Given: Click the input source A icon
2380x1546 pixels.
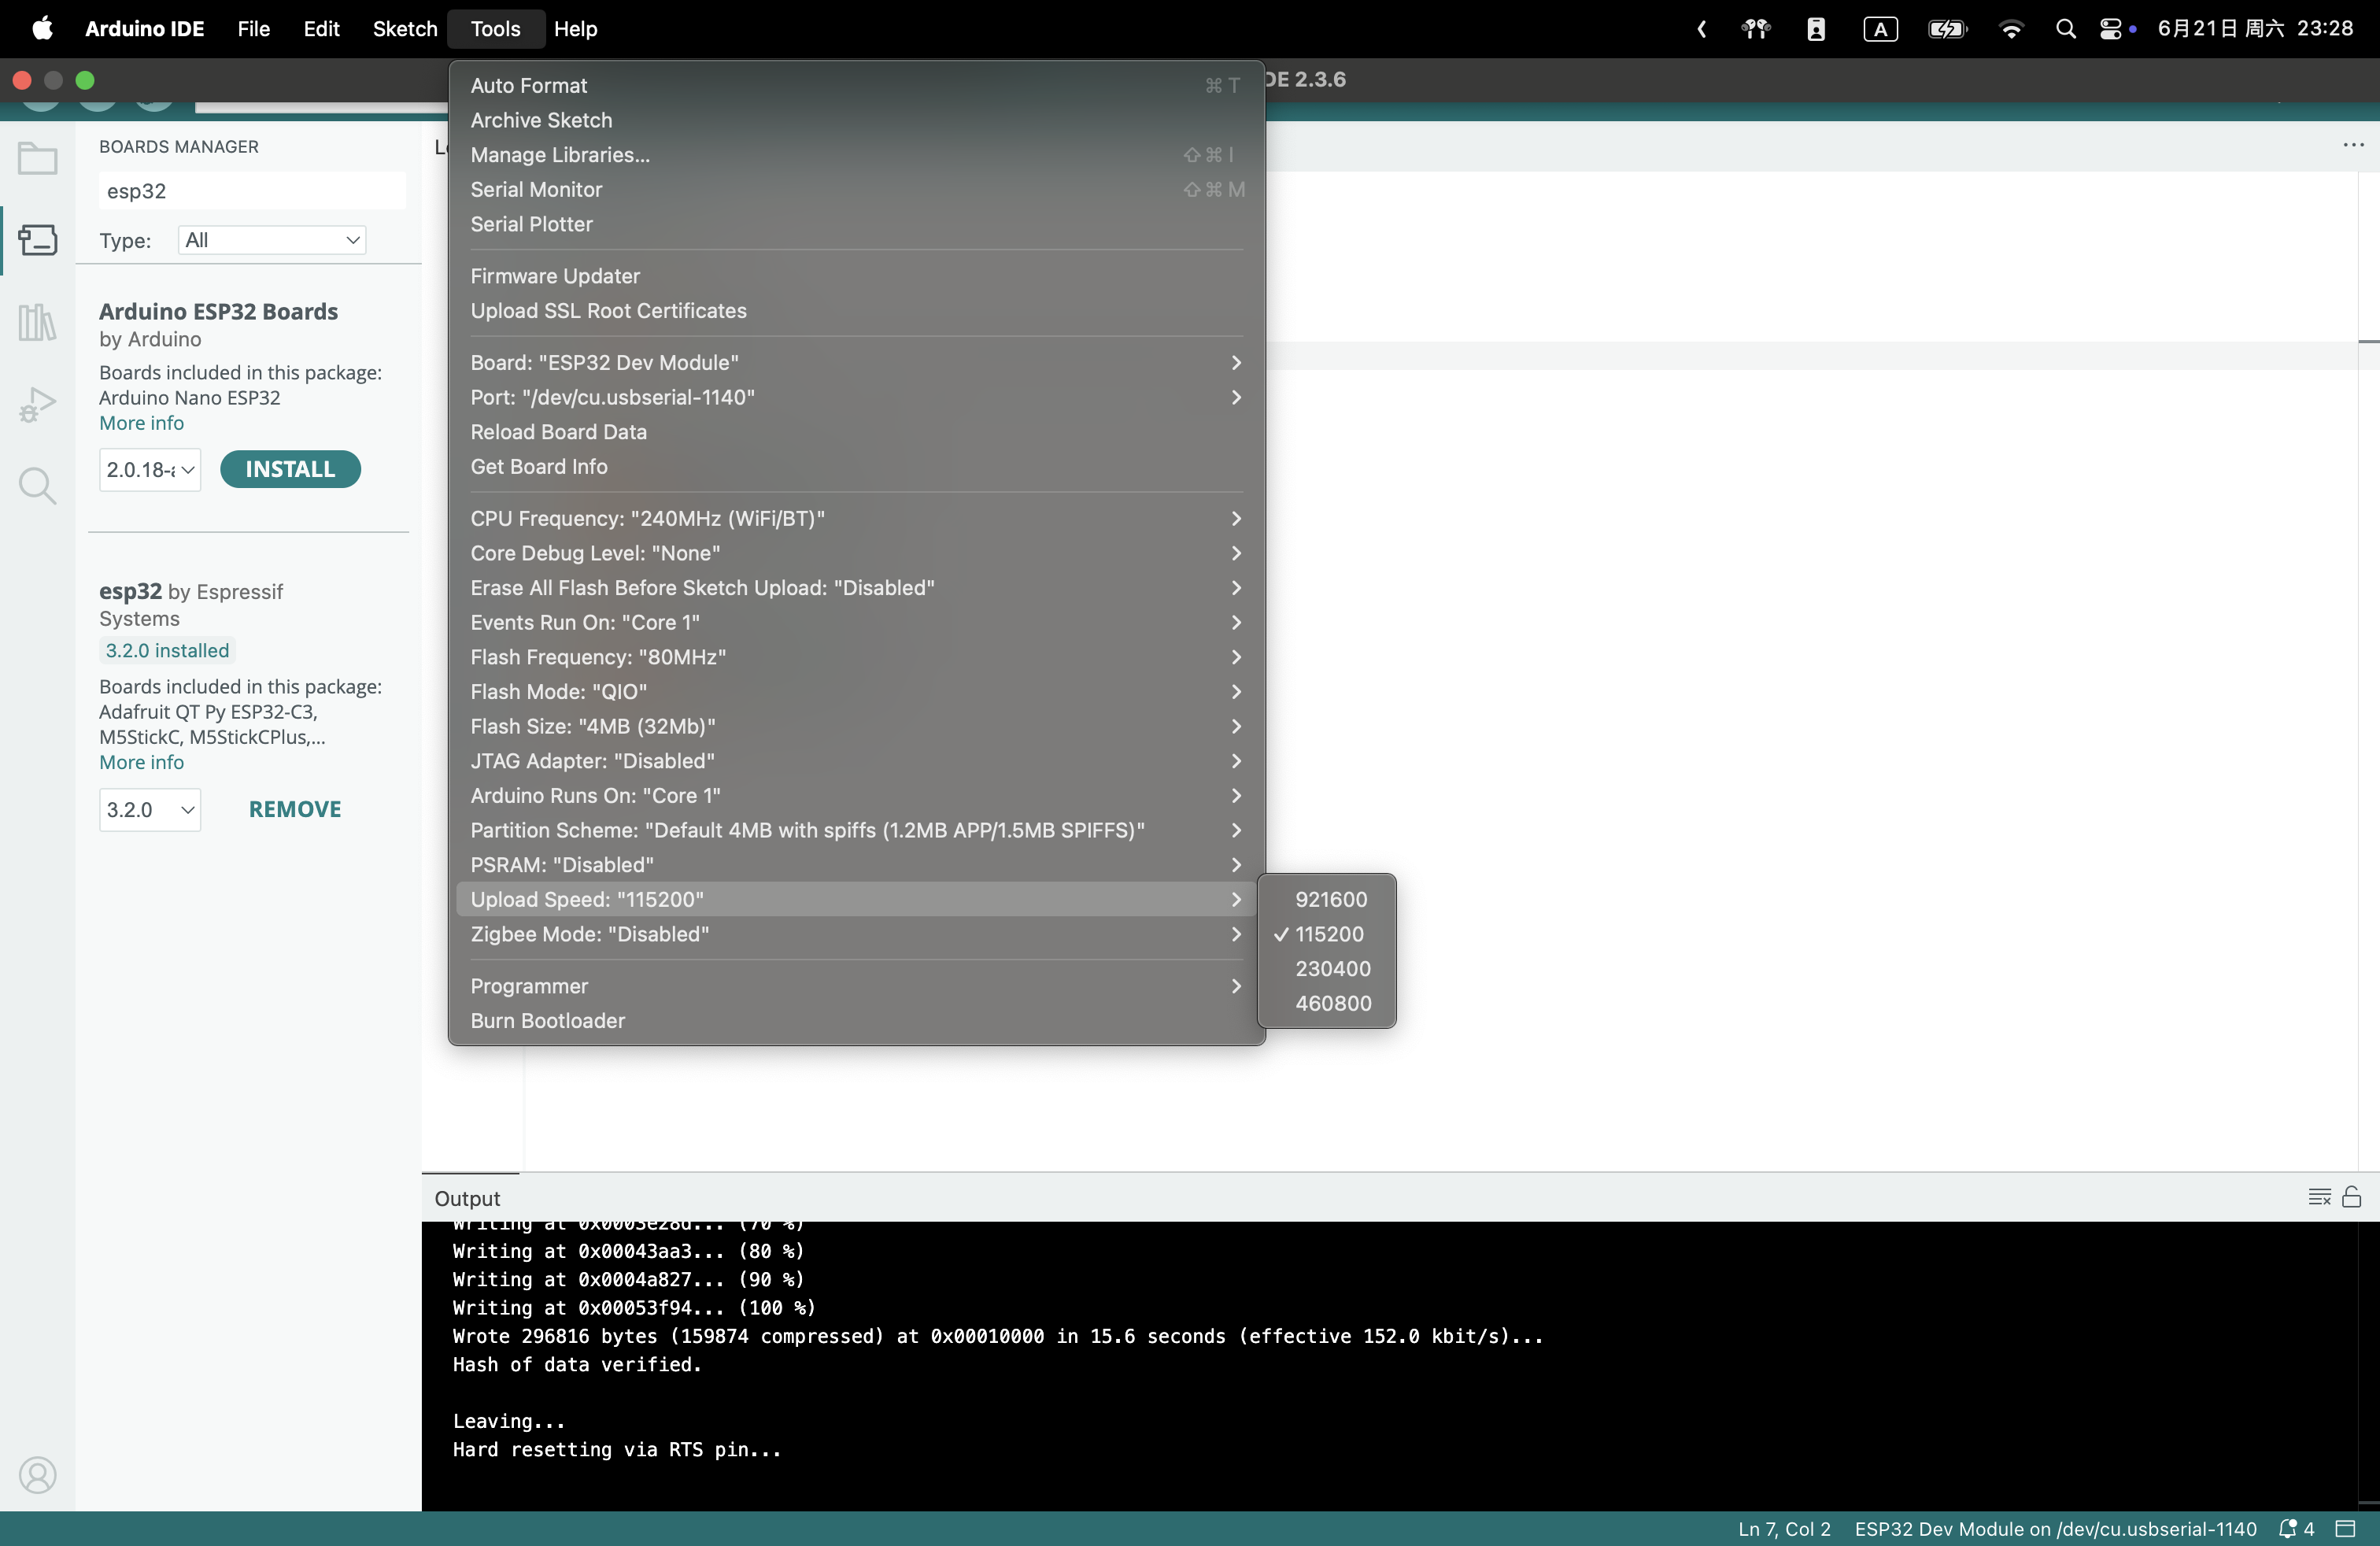Looking at the screenshot, I should [x=1880, y=29].
